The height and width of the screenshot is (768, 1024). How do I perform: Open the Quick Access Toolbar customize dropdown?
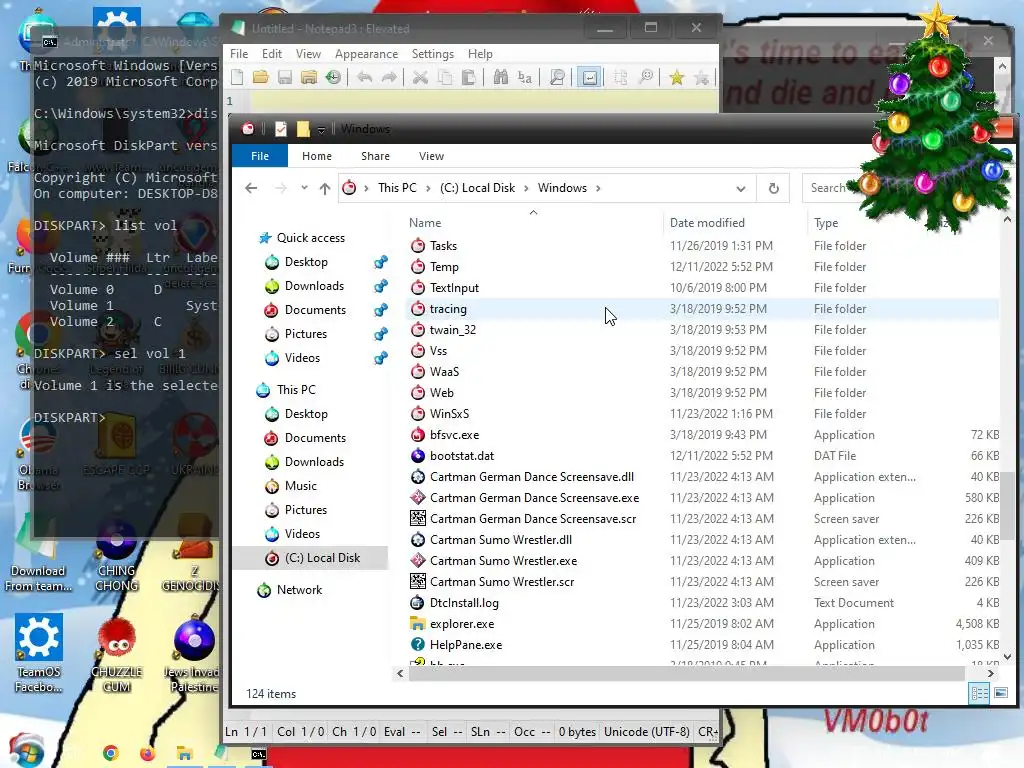pyautogui.click(x=321, y=129)
